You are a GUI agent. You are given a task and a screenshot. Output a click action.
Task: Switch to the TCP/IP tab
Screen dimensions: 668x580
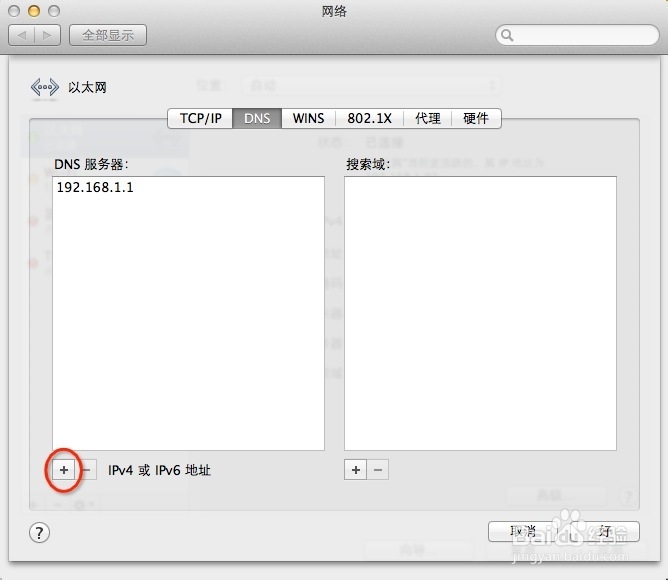click(200, 118)
